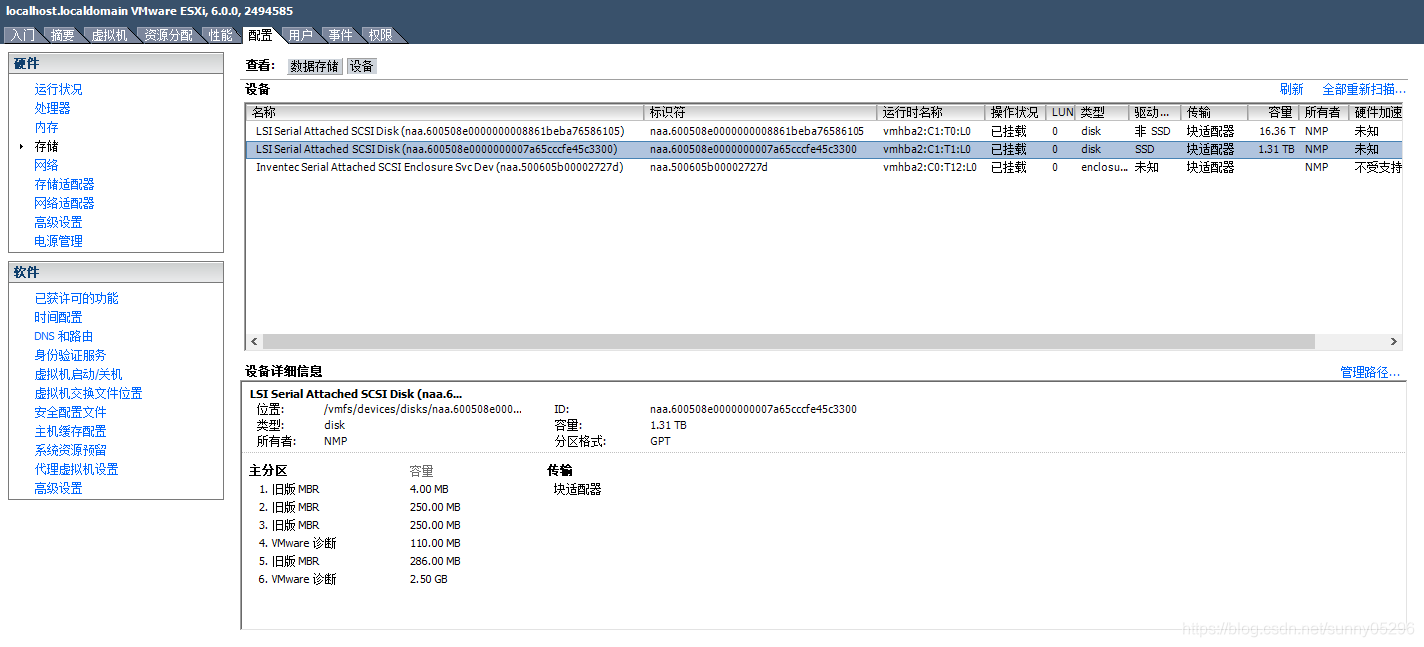Open the 摘要 tab
The width and height of the screenshot is (1424, 647).
(x=62, y=35)
